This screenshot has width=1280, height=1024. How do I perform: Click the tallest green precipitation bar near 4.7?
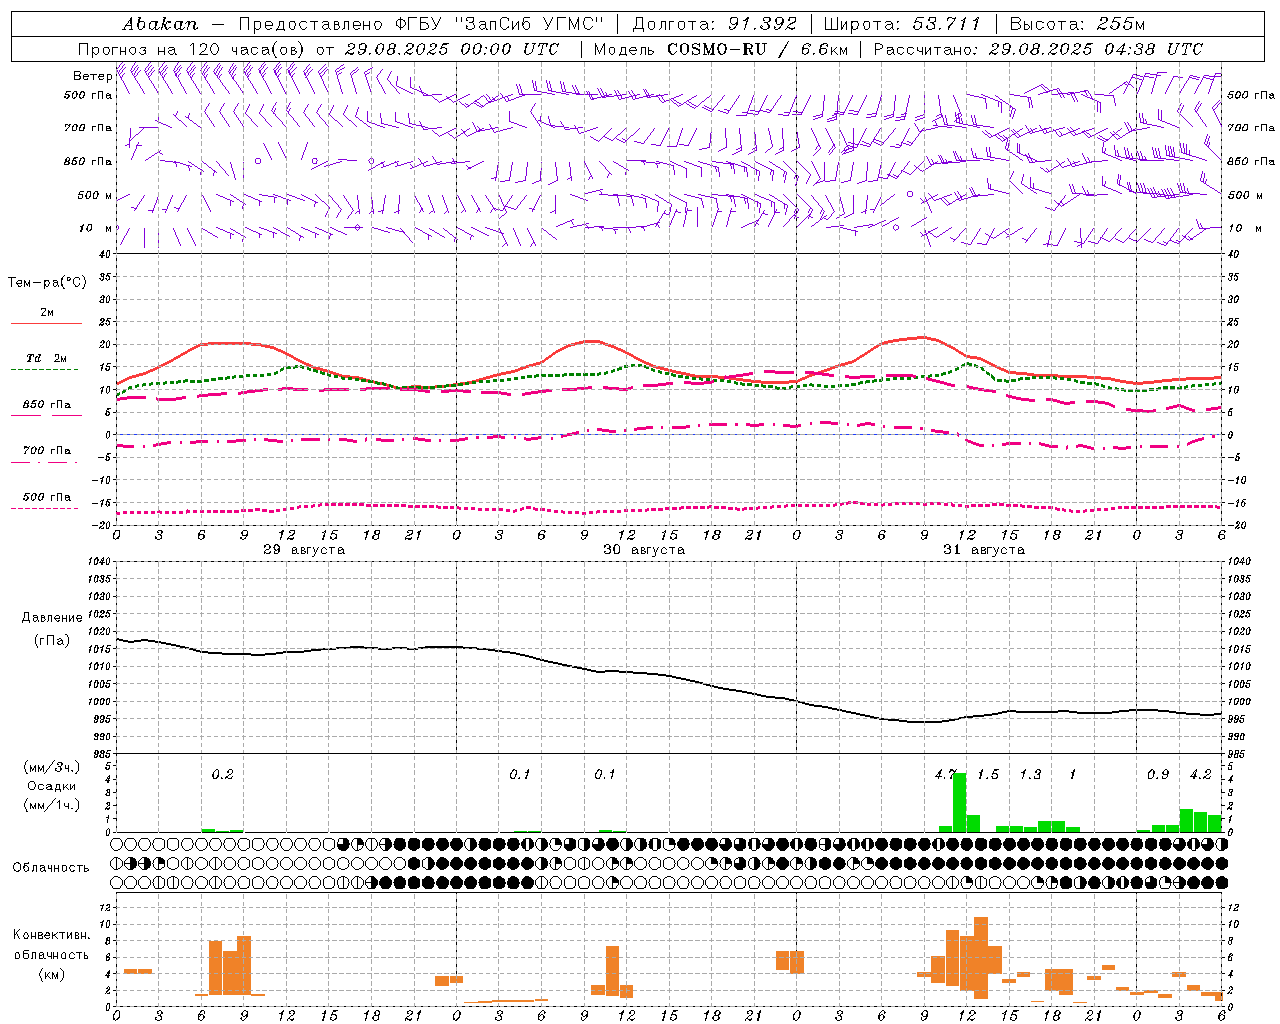[x=959, y=802]
